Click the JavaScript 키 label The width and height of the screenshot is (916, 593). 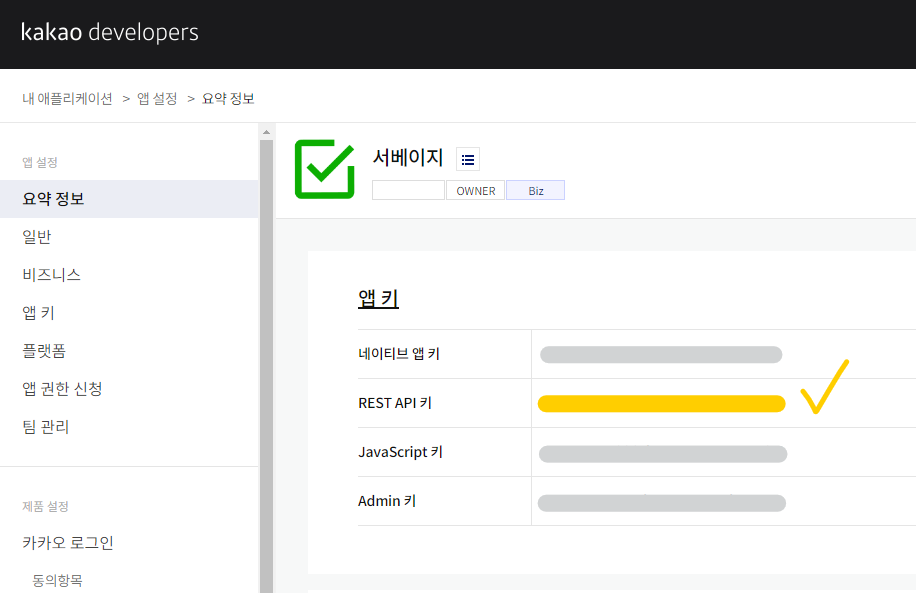(x=401, y=452)
